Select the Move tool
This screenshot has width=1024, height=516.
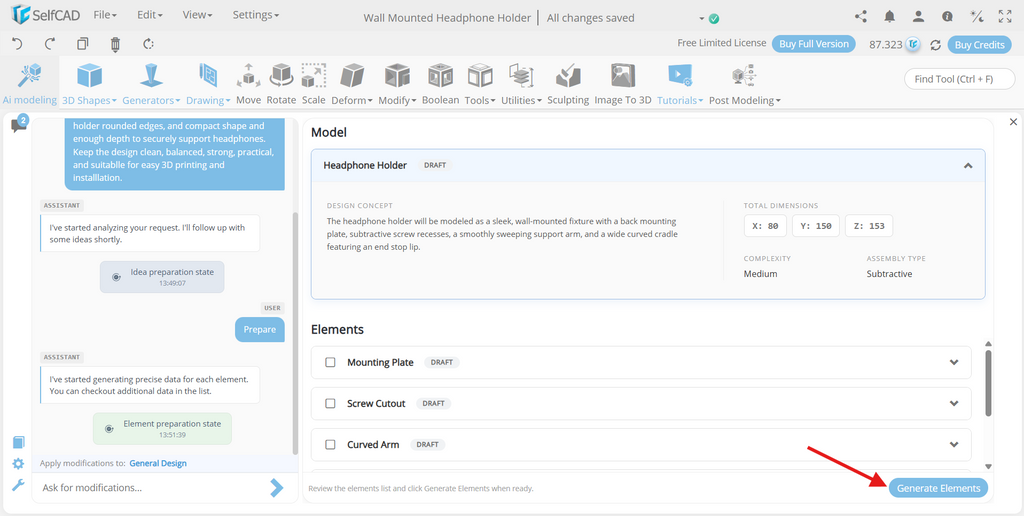(x=248, y=84)
